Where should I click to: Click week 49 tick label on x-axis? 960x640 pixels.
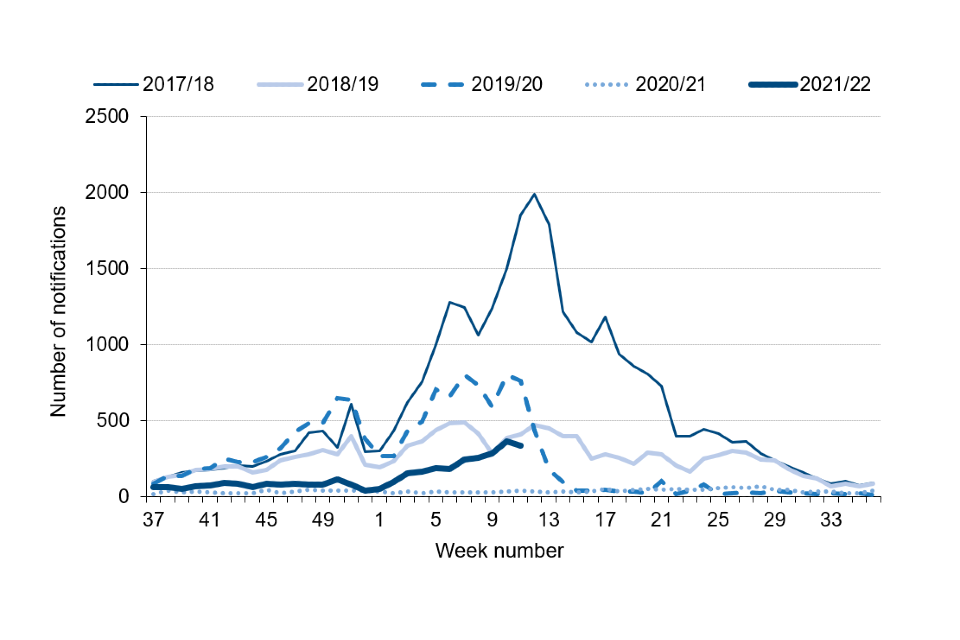[323, 520]
